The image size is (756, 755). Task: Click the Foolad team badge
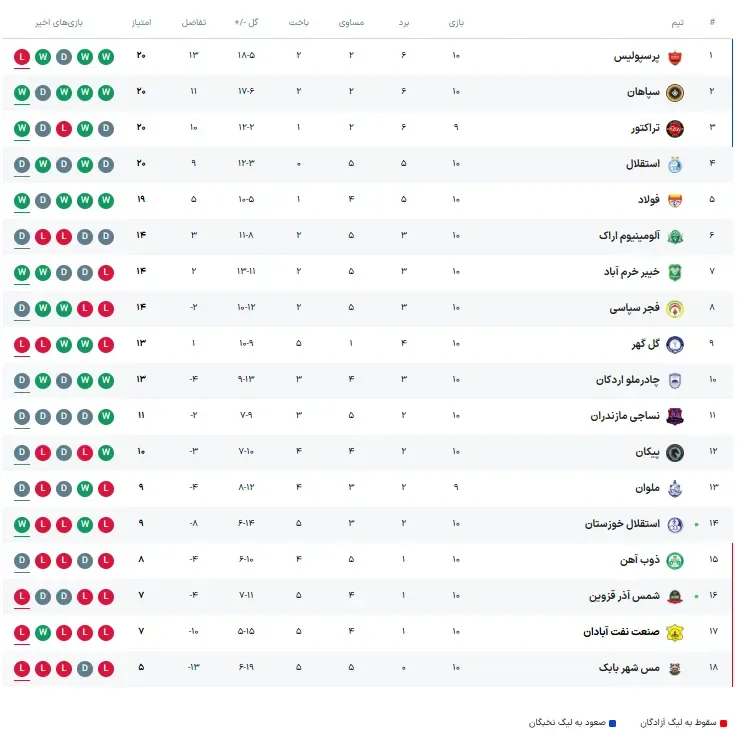[675, 201]
